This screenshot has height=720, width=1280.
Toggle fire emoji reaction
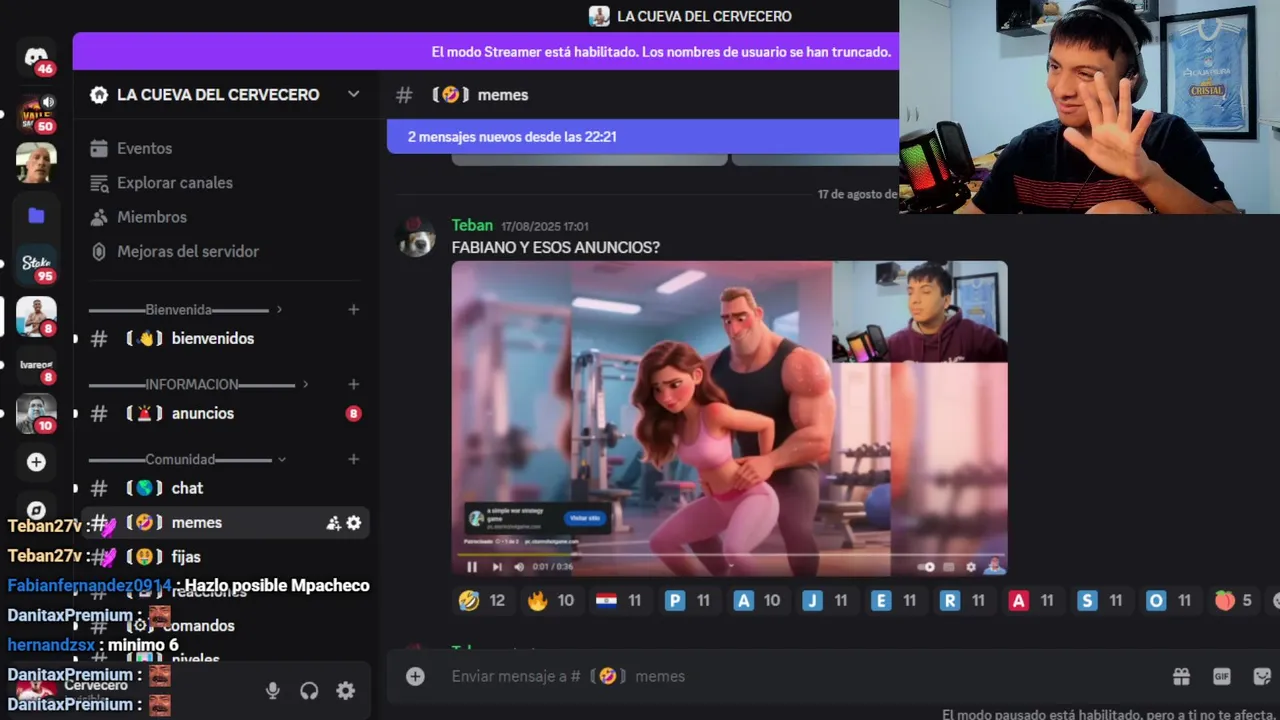point(550,601)
